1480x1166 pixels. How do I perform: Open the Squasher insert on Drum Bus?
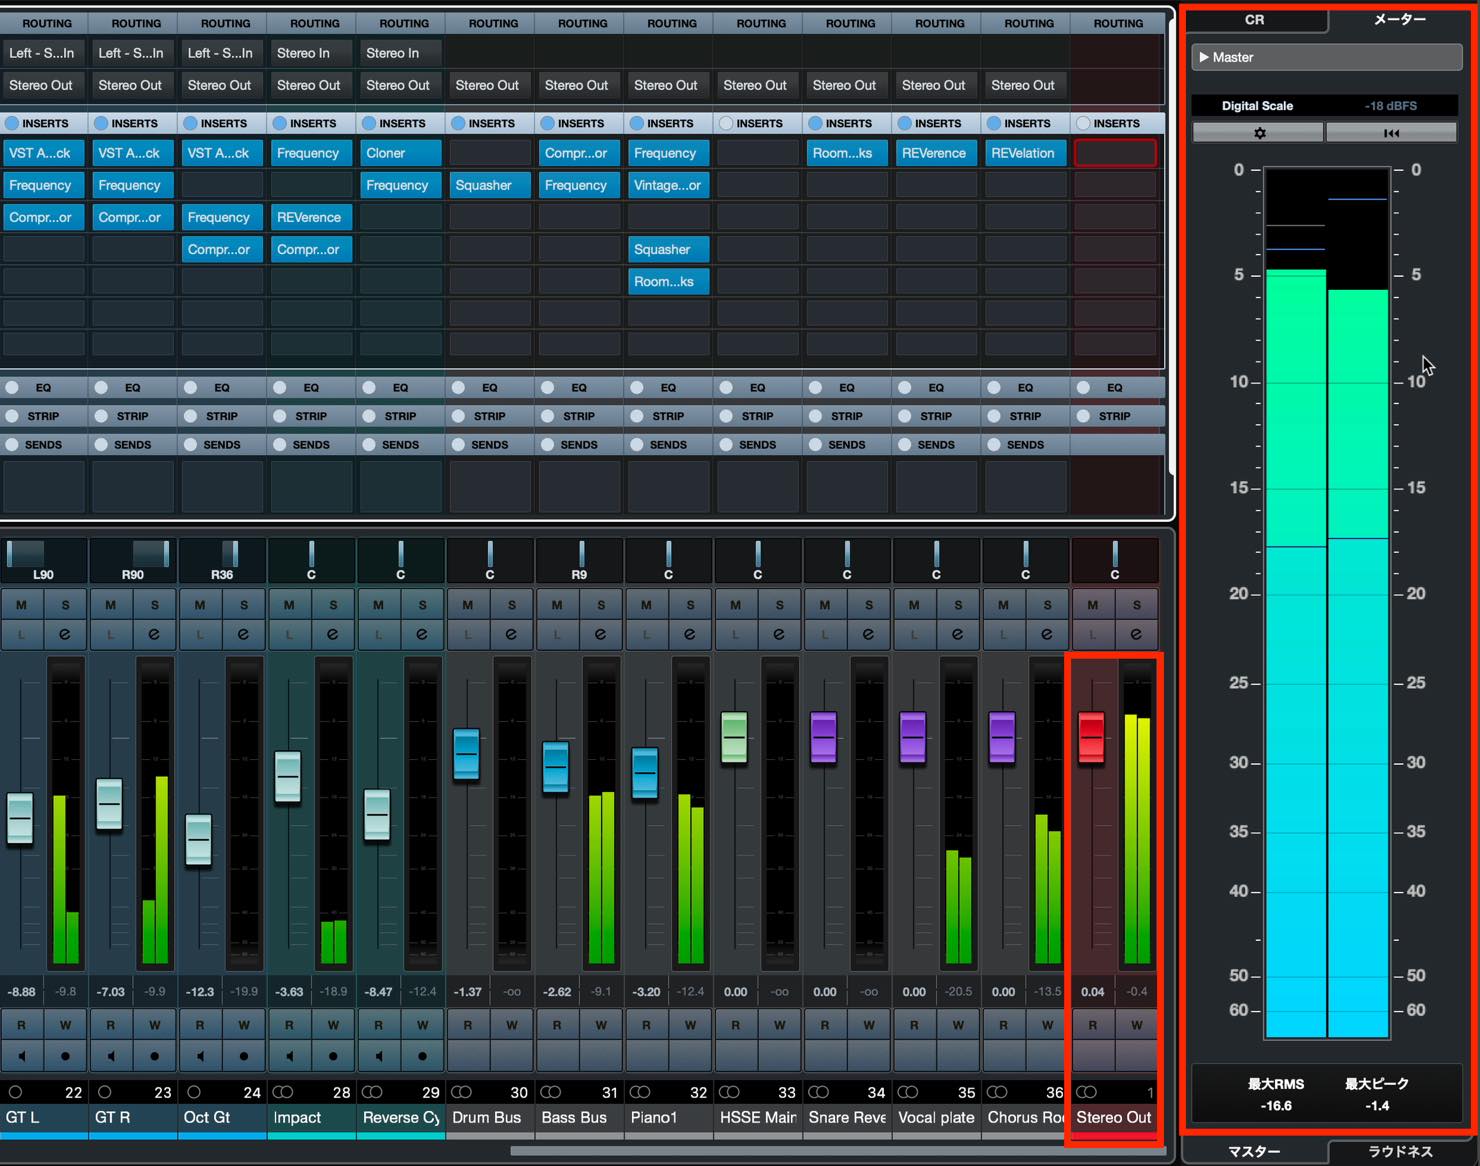click(x=488, y=185)
